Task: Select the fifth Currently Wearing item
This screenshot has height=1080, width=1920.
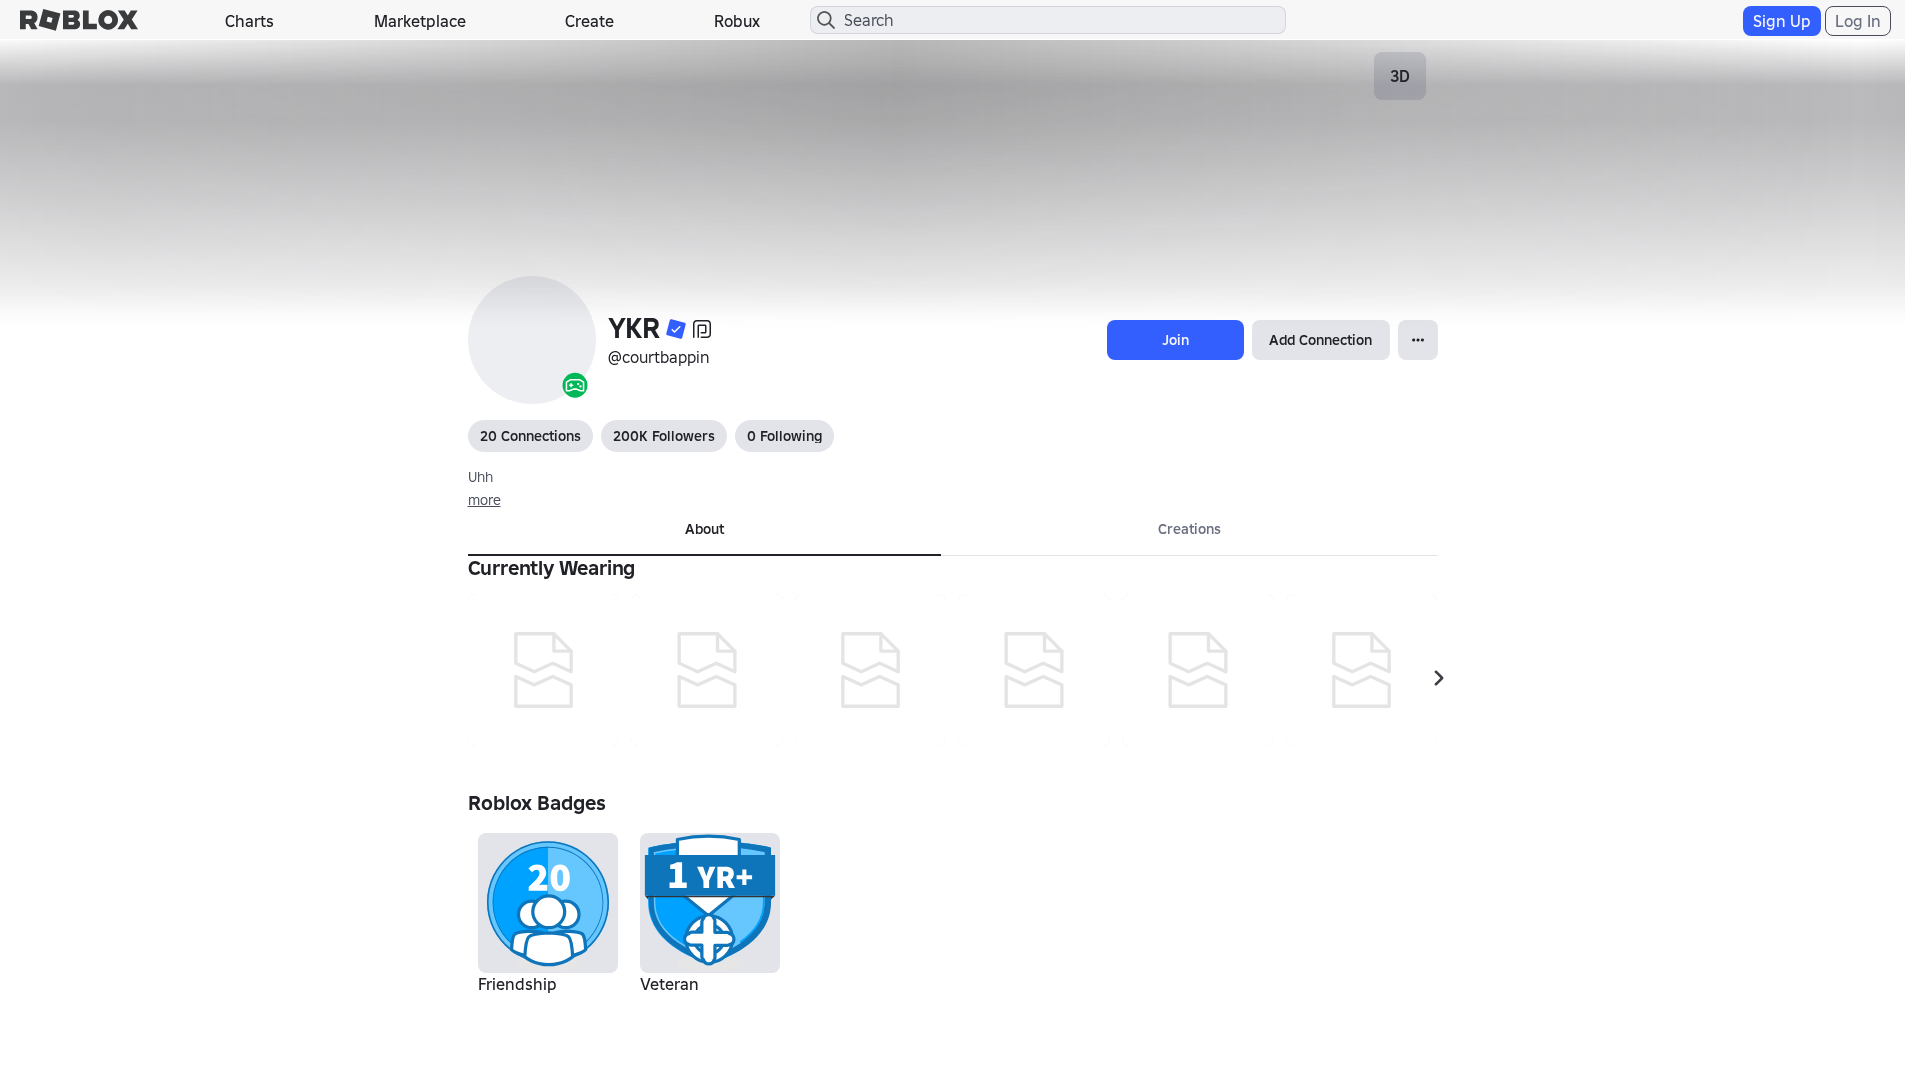Action: (x=1198, y=670)
